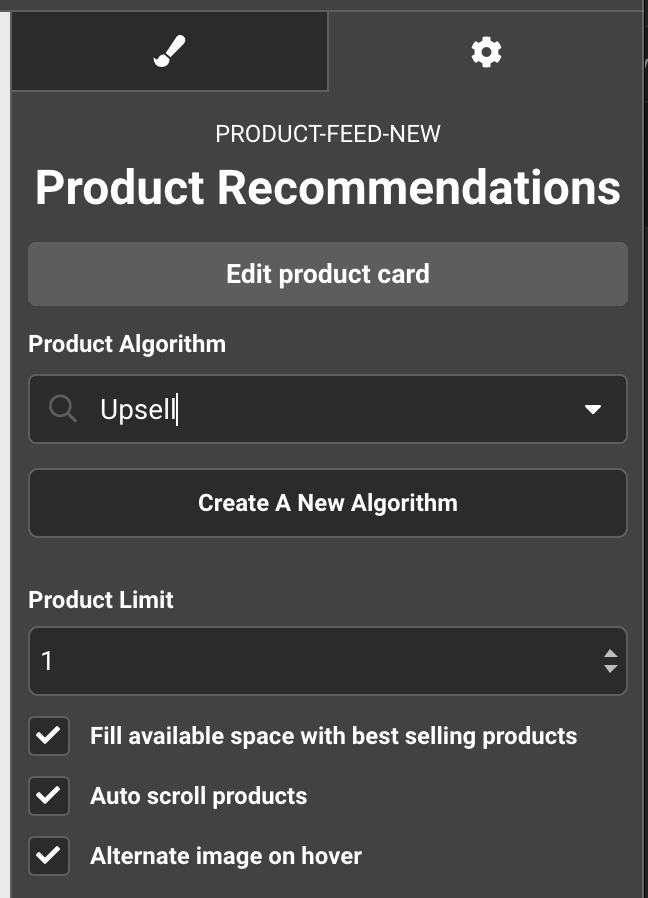
Task: Select the Product Recommendations heading
Action: pos(328,188)
